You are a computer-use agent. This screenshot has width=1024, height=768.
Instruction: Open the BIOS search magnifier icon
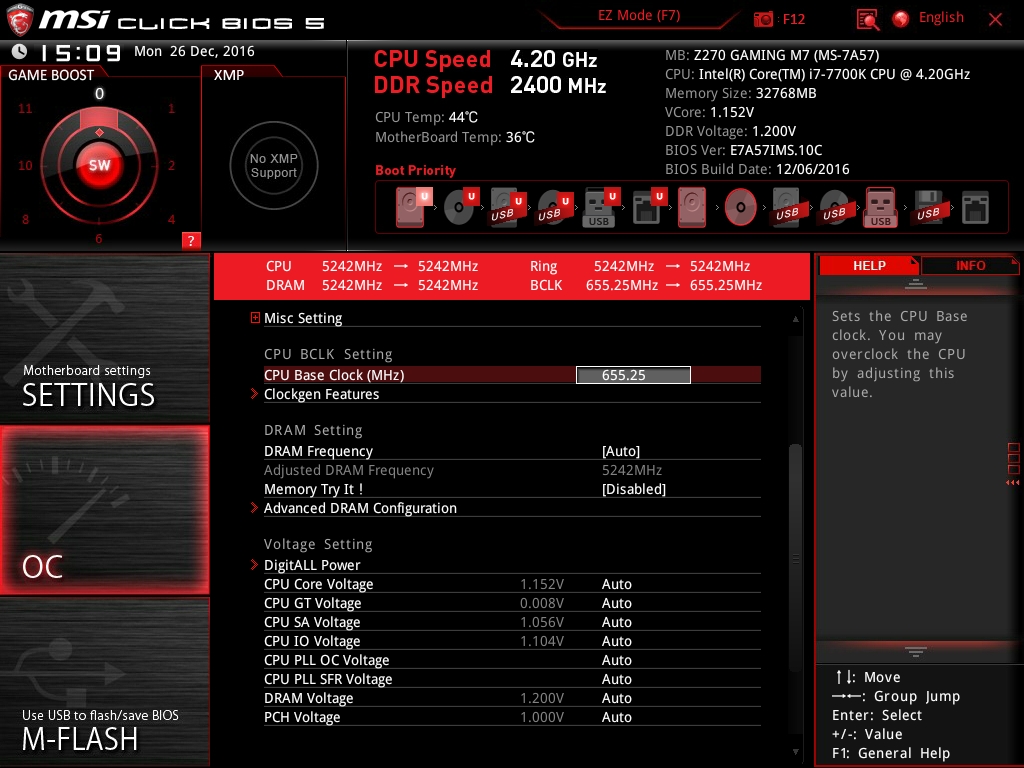pyautogui.click(x=867, y=19)
